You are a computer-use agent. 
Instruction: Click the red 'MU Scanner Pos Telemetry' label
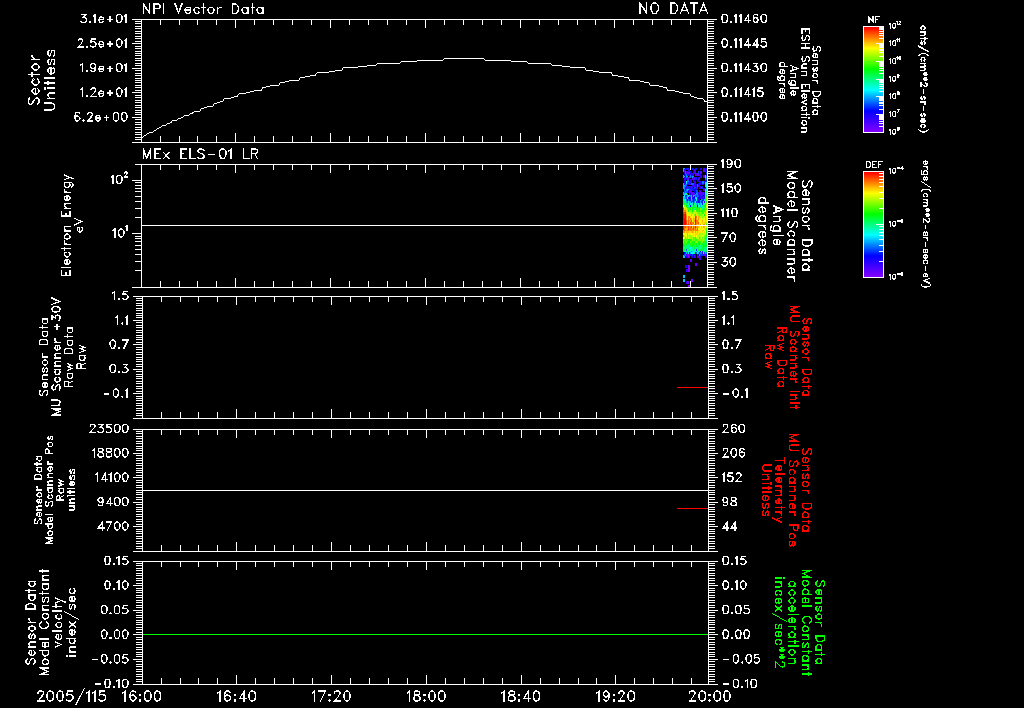coord(786,490)
